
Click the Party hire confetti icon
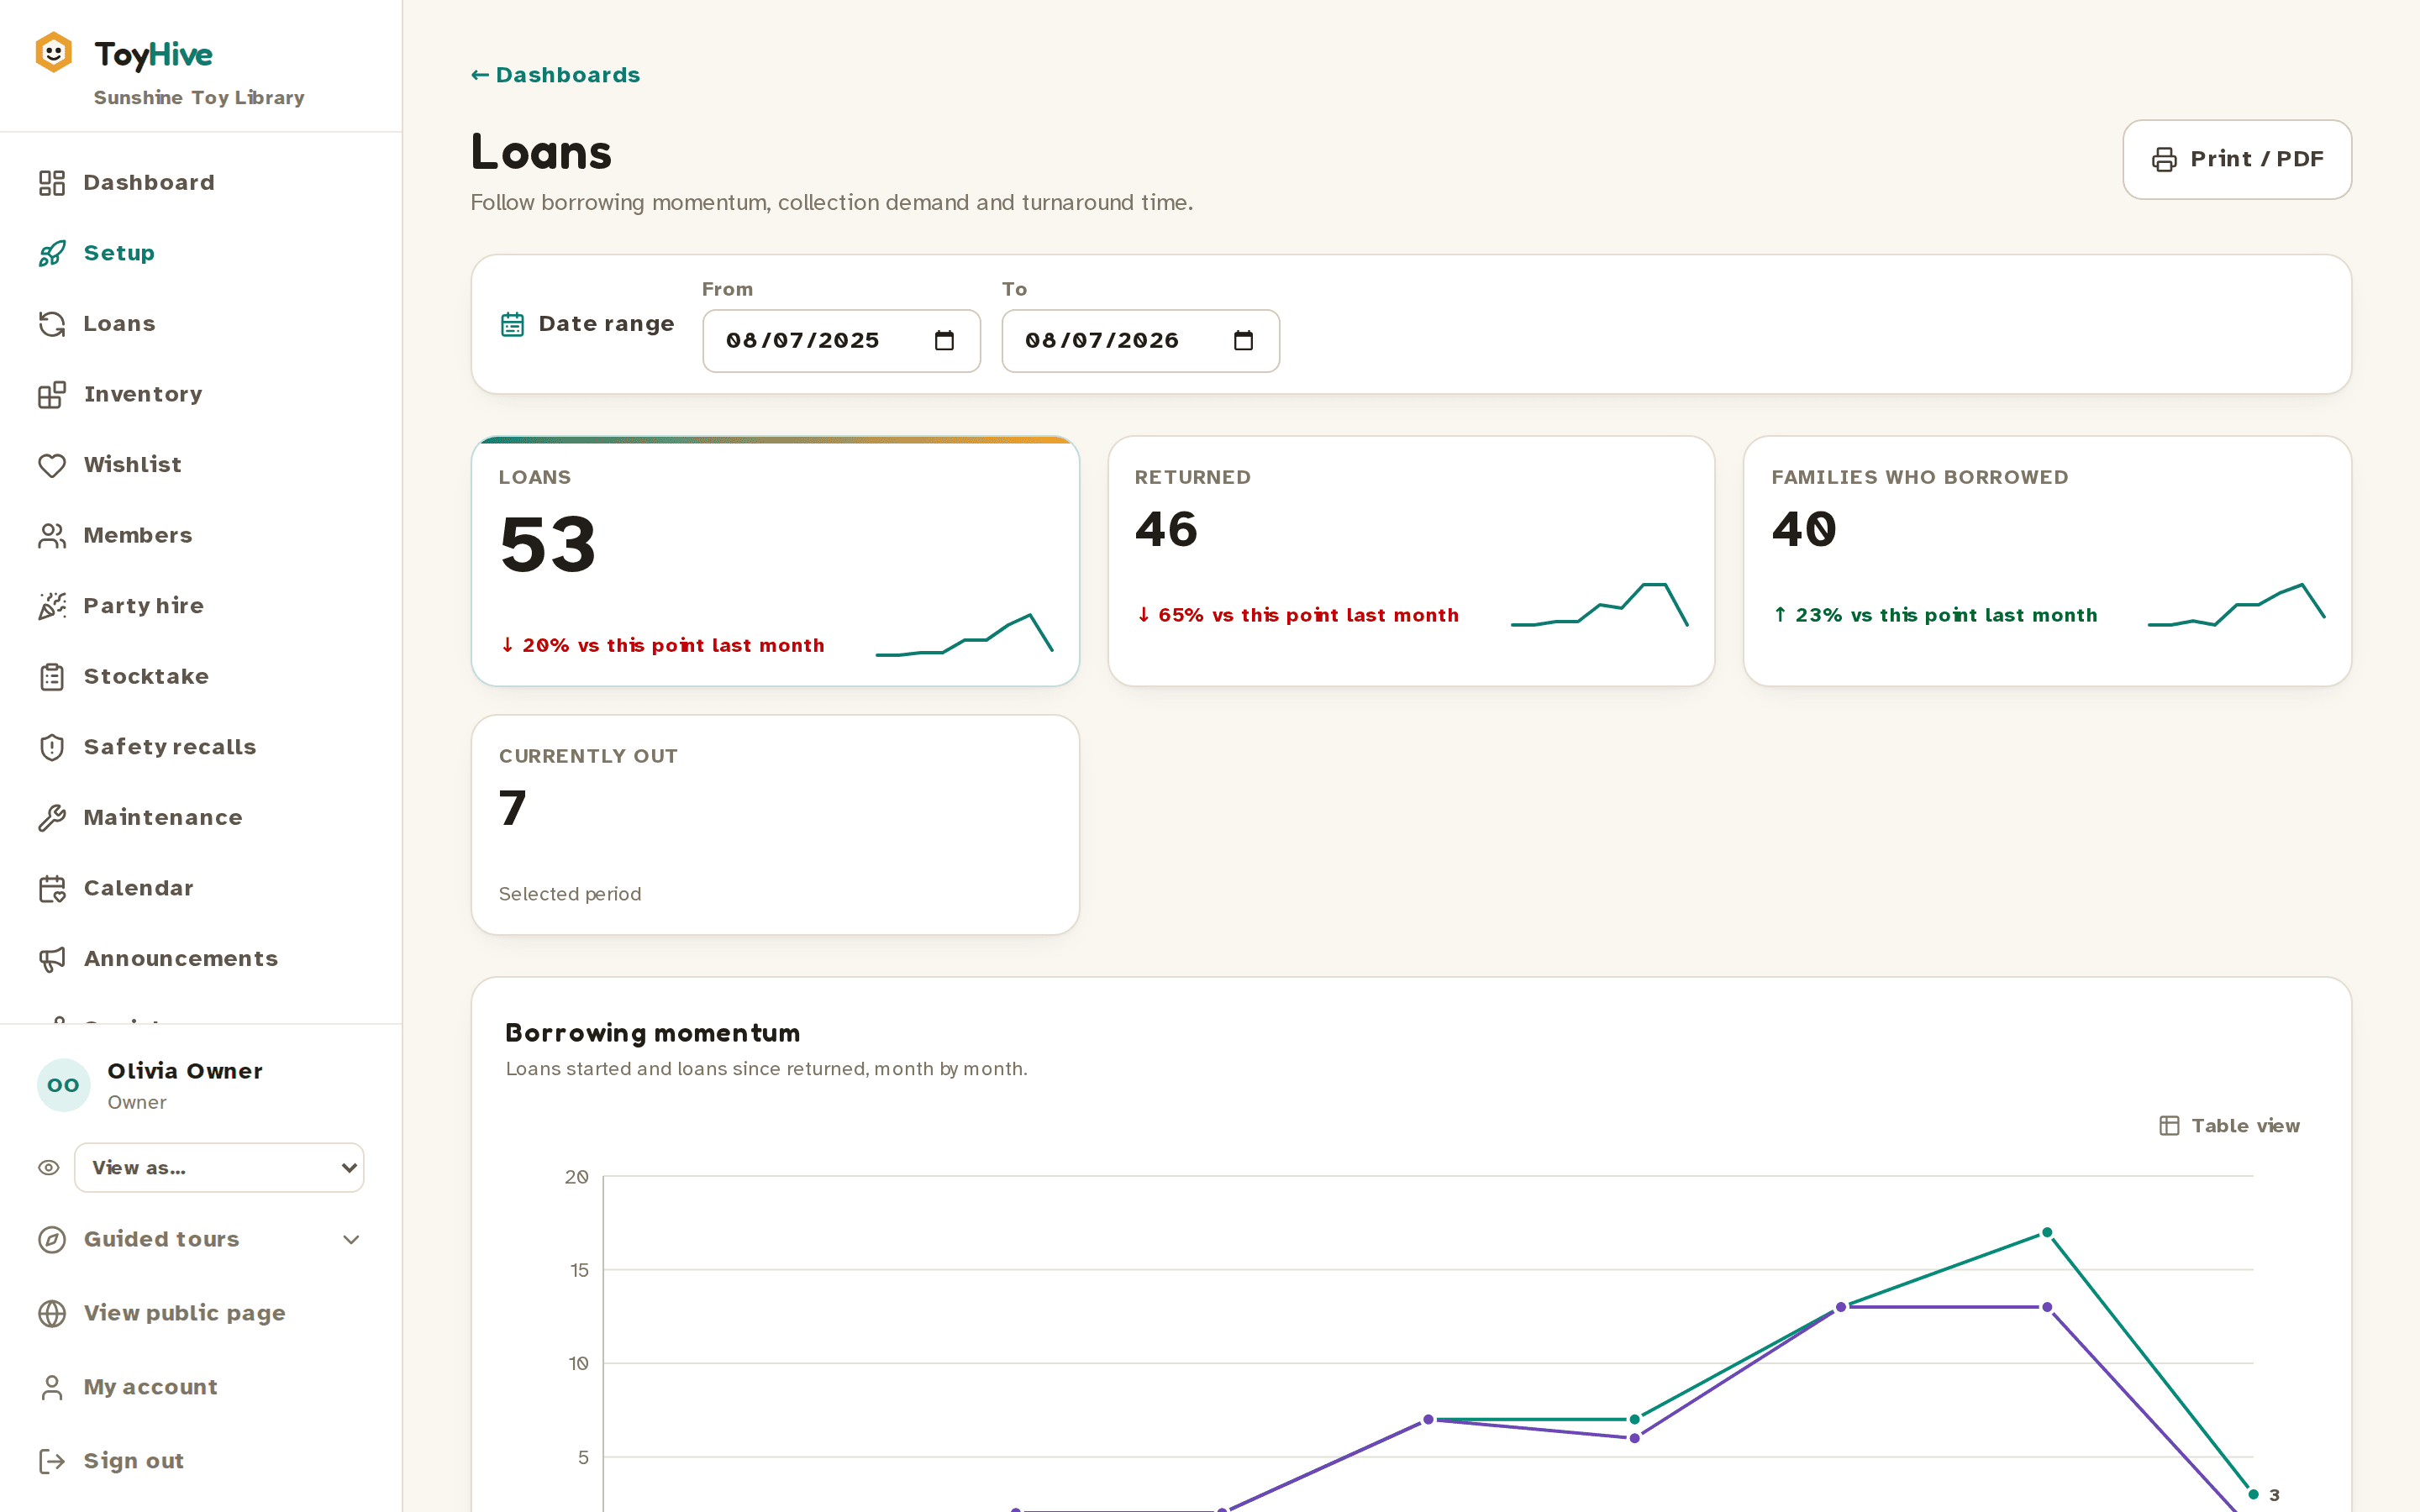(x=52, y=606)
